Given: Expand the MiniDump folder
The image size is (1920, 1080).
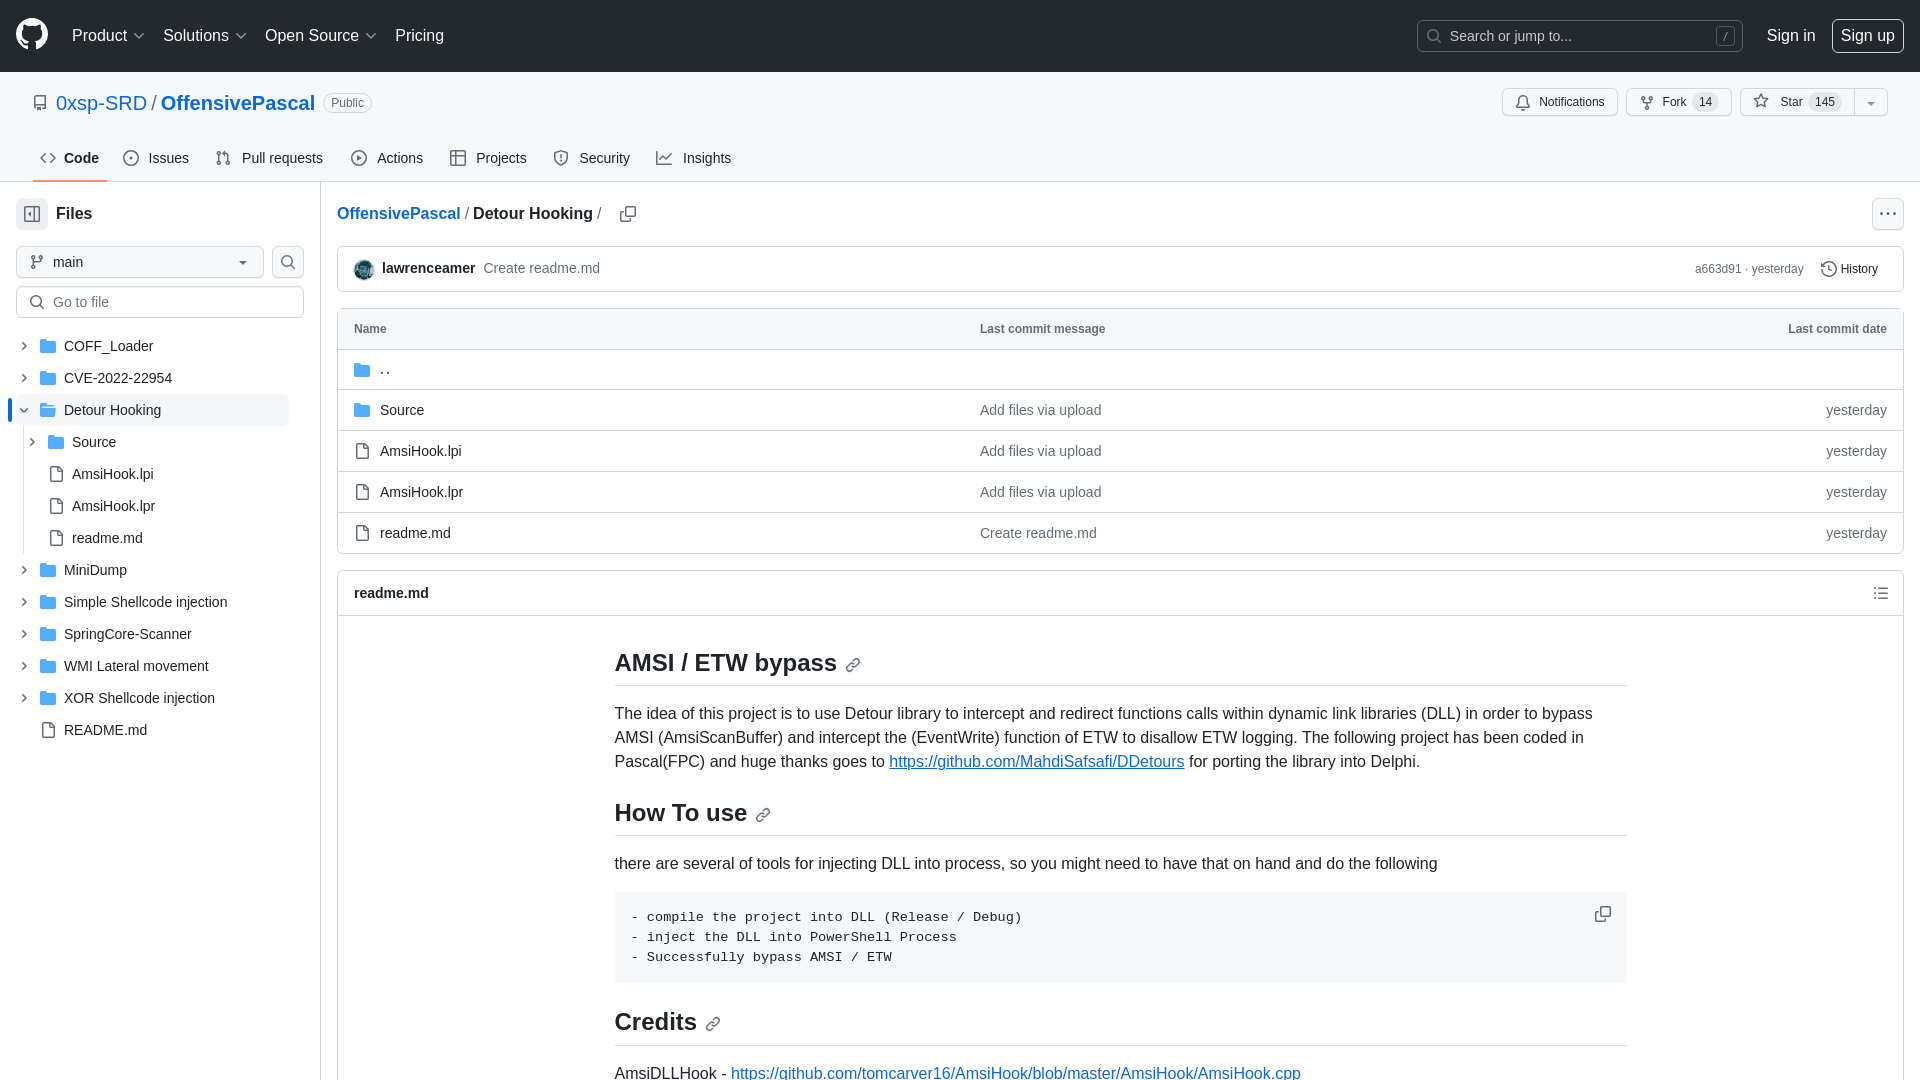Looking at the screenshot, I should tap(24, 570).
